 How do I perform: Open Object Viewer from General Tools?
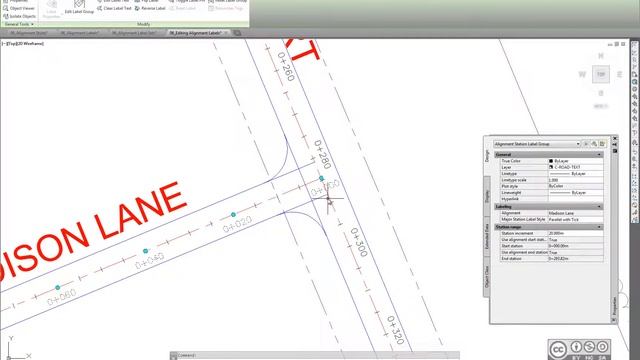coord(19,8)
